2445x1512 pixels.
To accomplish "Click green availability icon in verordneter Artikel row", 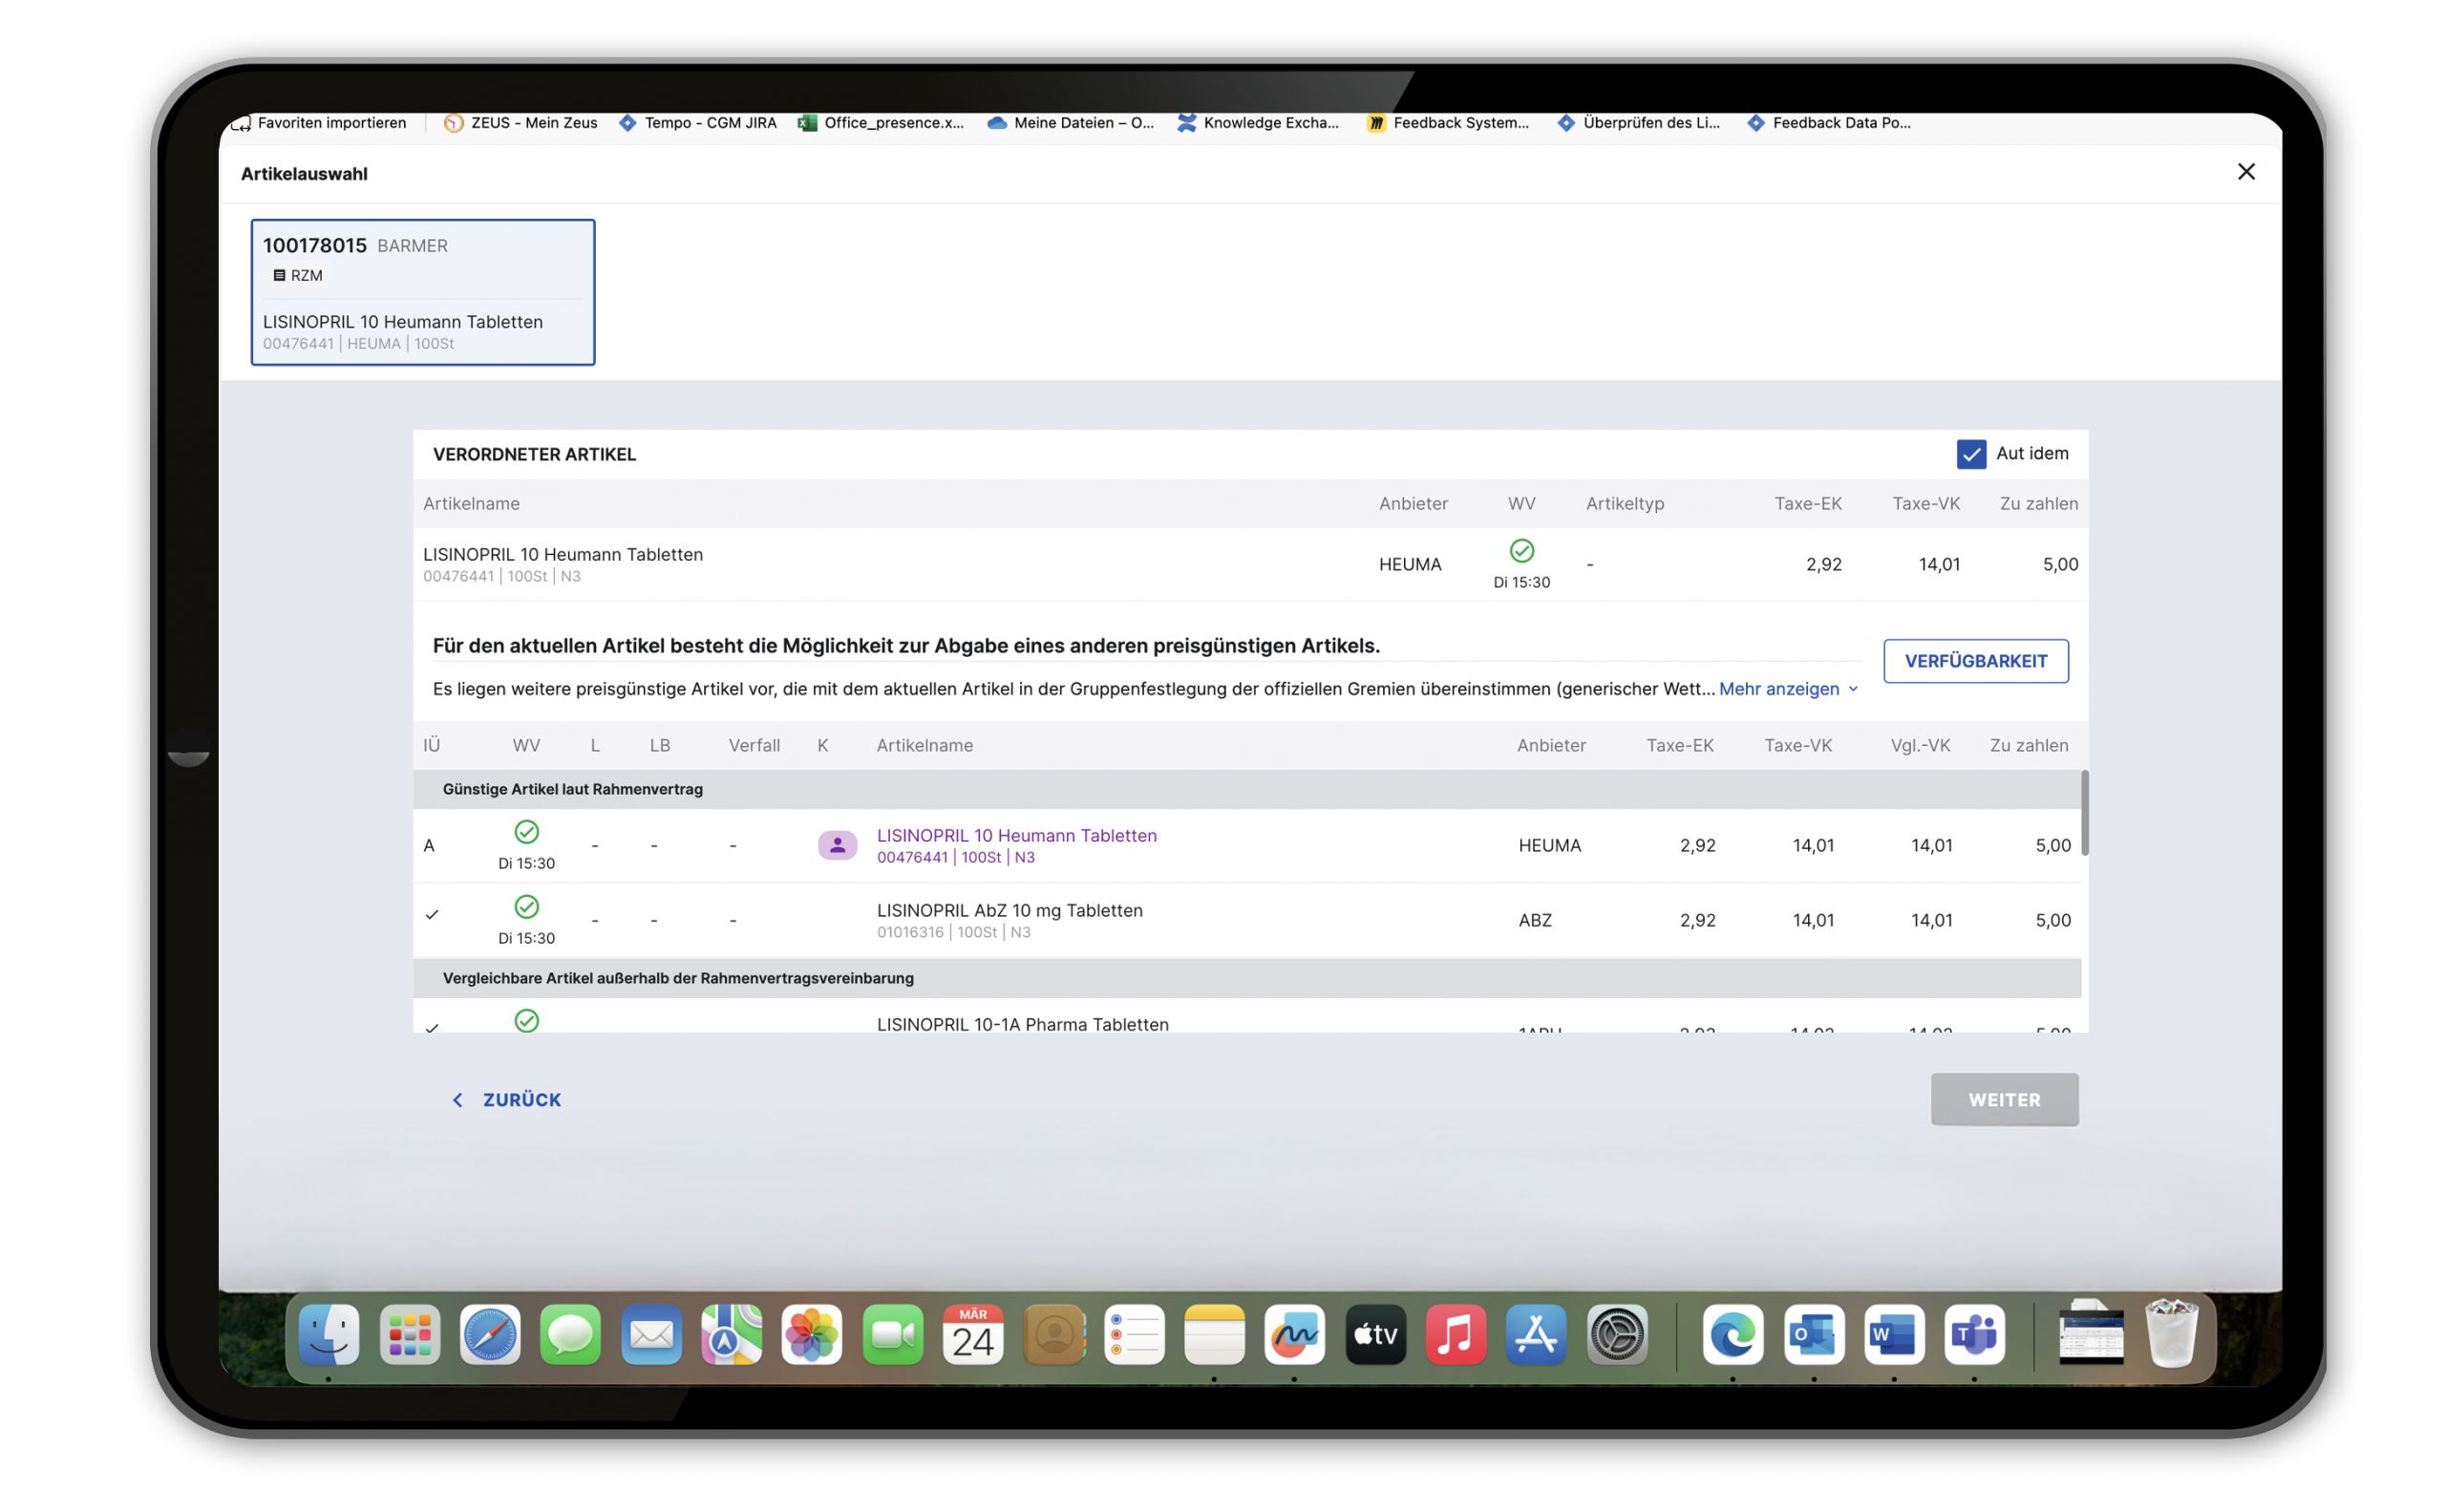I will click(x=1521, y=551).
